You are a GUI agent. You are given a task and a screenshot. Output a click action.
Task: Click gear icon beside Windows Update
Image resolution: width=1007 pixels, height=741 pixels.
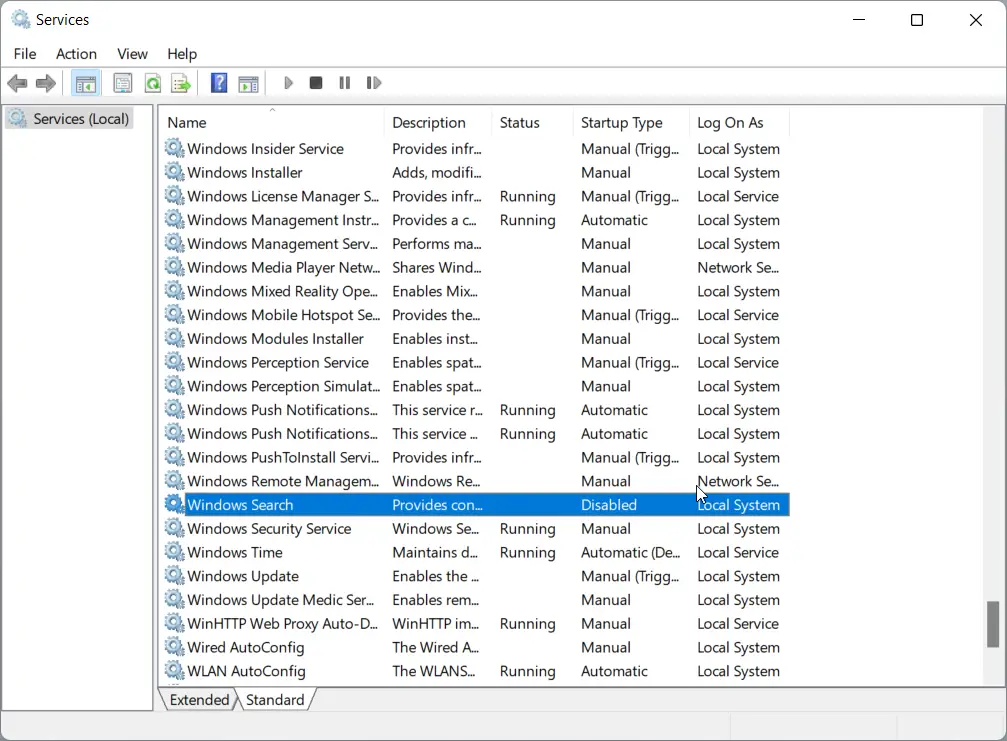coord(174,575)
